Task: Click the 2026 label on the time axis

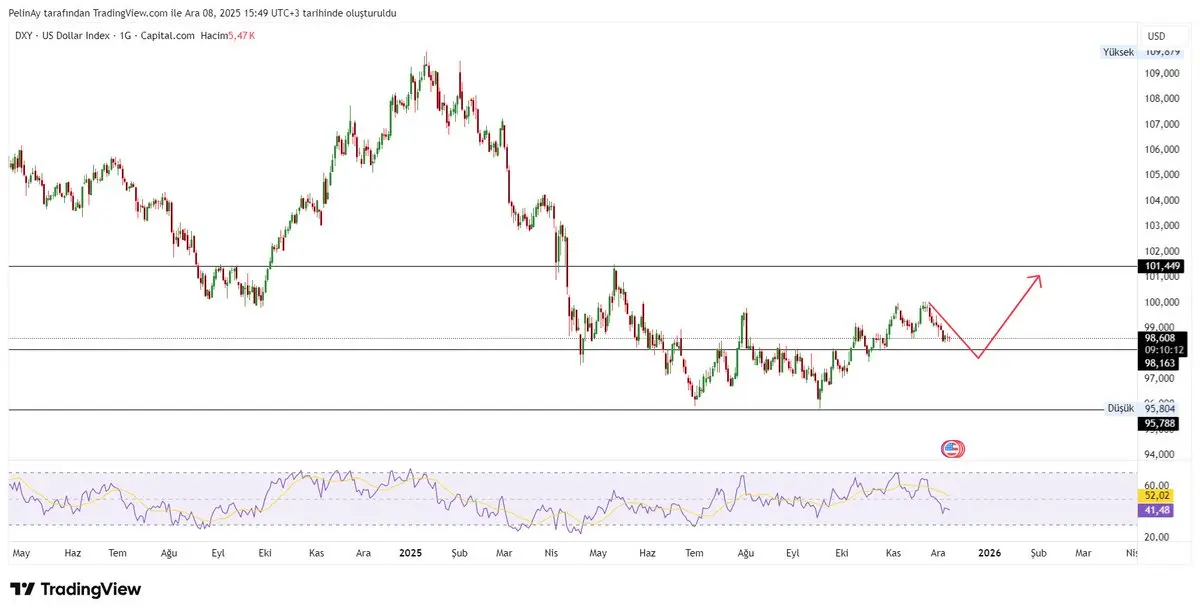Action: (x=989, y=552)
